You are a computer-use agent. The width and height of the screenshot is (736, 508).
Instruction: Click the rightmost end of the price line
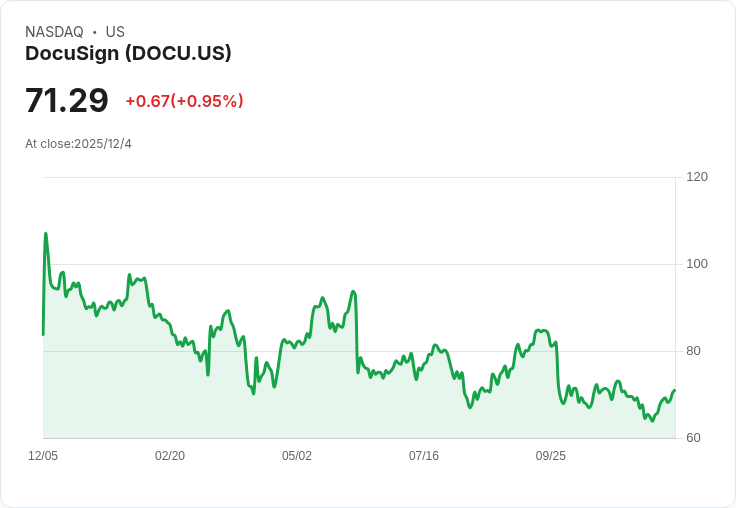click(x=675, y=391)
